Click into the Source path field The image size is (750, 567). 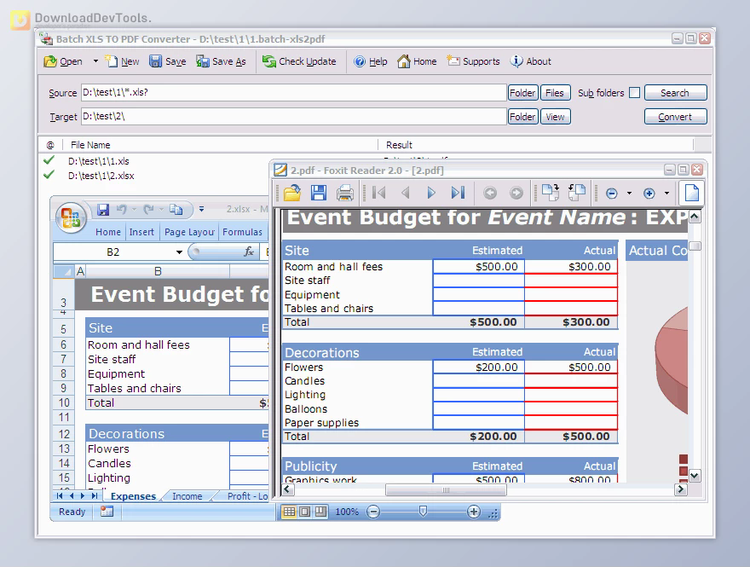coord(294,92)
